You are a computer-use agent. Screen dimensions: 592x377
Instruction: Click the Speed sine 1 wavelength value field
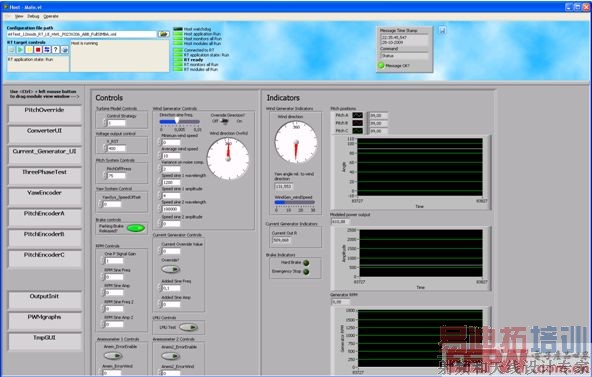coord(171,182)
